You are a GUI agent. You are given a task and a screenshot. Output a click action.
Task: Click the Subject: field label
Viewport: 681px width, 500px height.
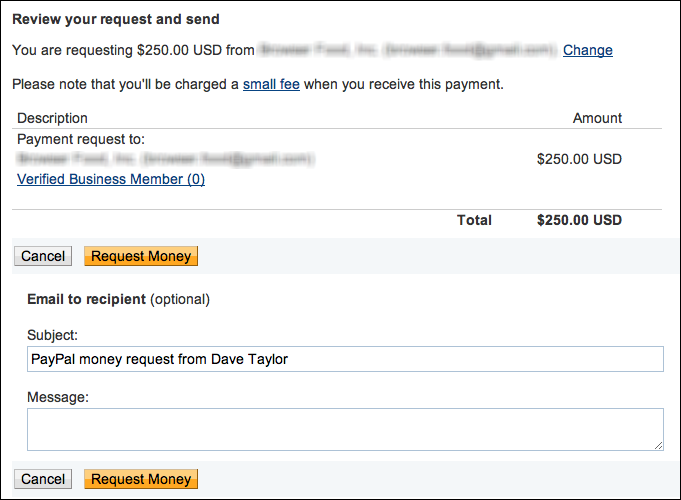pos(53,335)
